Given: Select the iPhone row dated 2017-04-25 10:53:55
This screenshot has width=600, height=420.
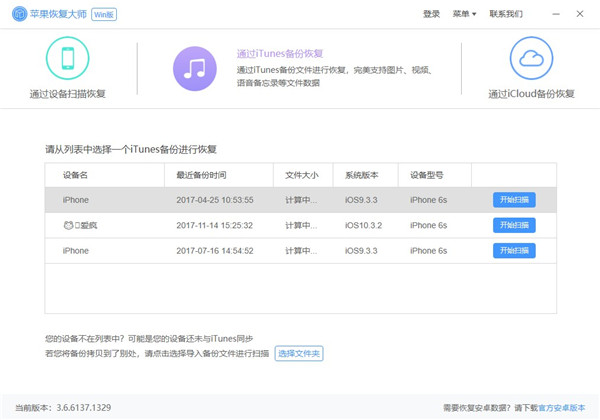Looking at the screenshot, I should [300, 200].
